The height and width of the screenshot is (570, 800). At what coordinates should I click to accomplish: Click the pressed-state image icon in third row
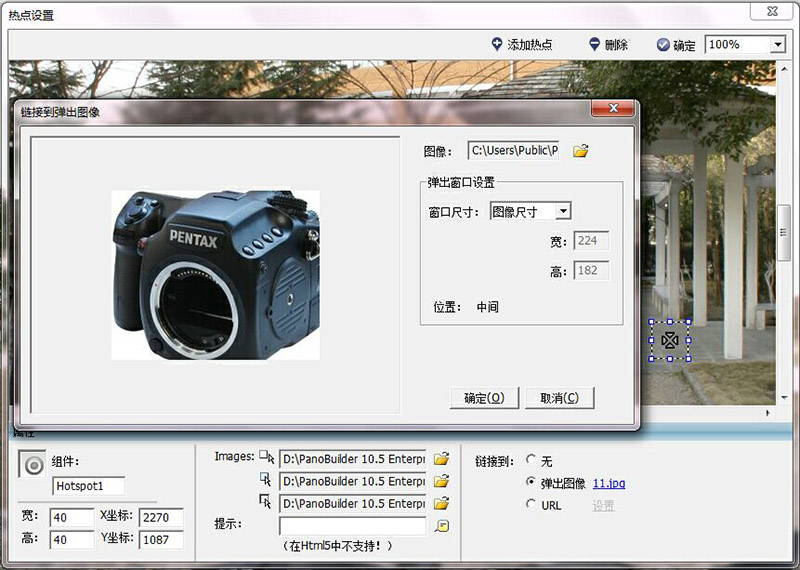[266, 502]
